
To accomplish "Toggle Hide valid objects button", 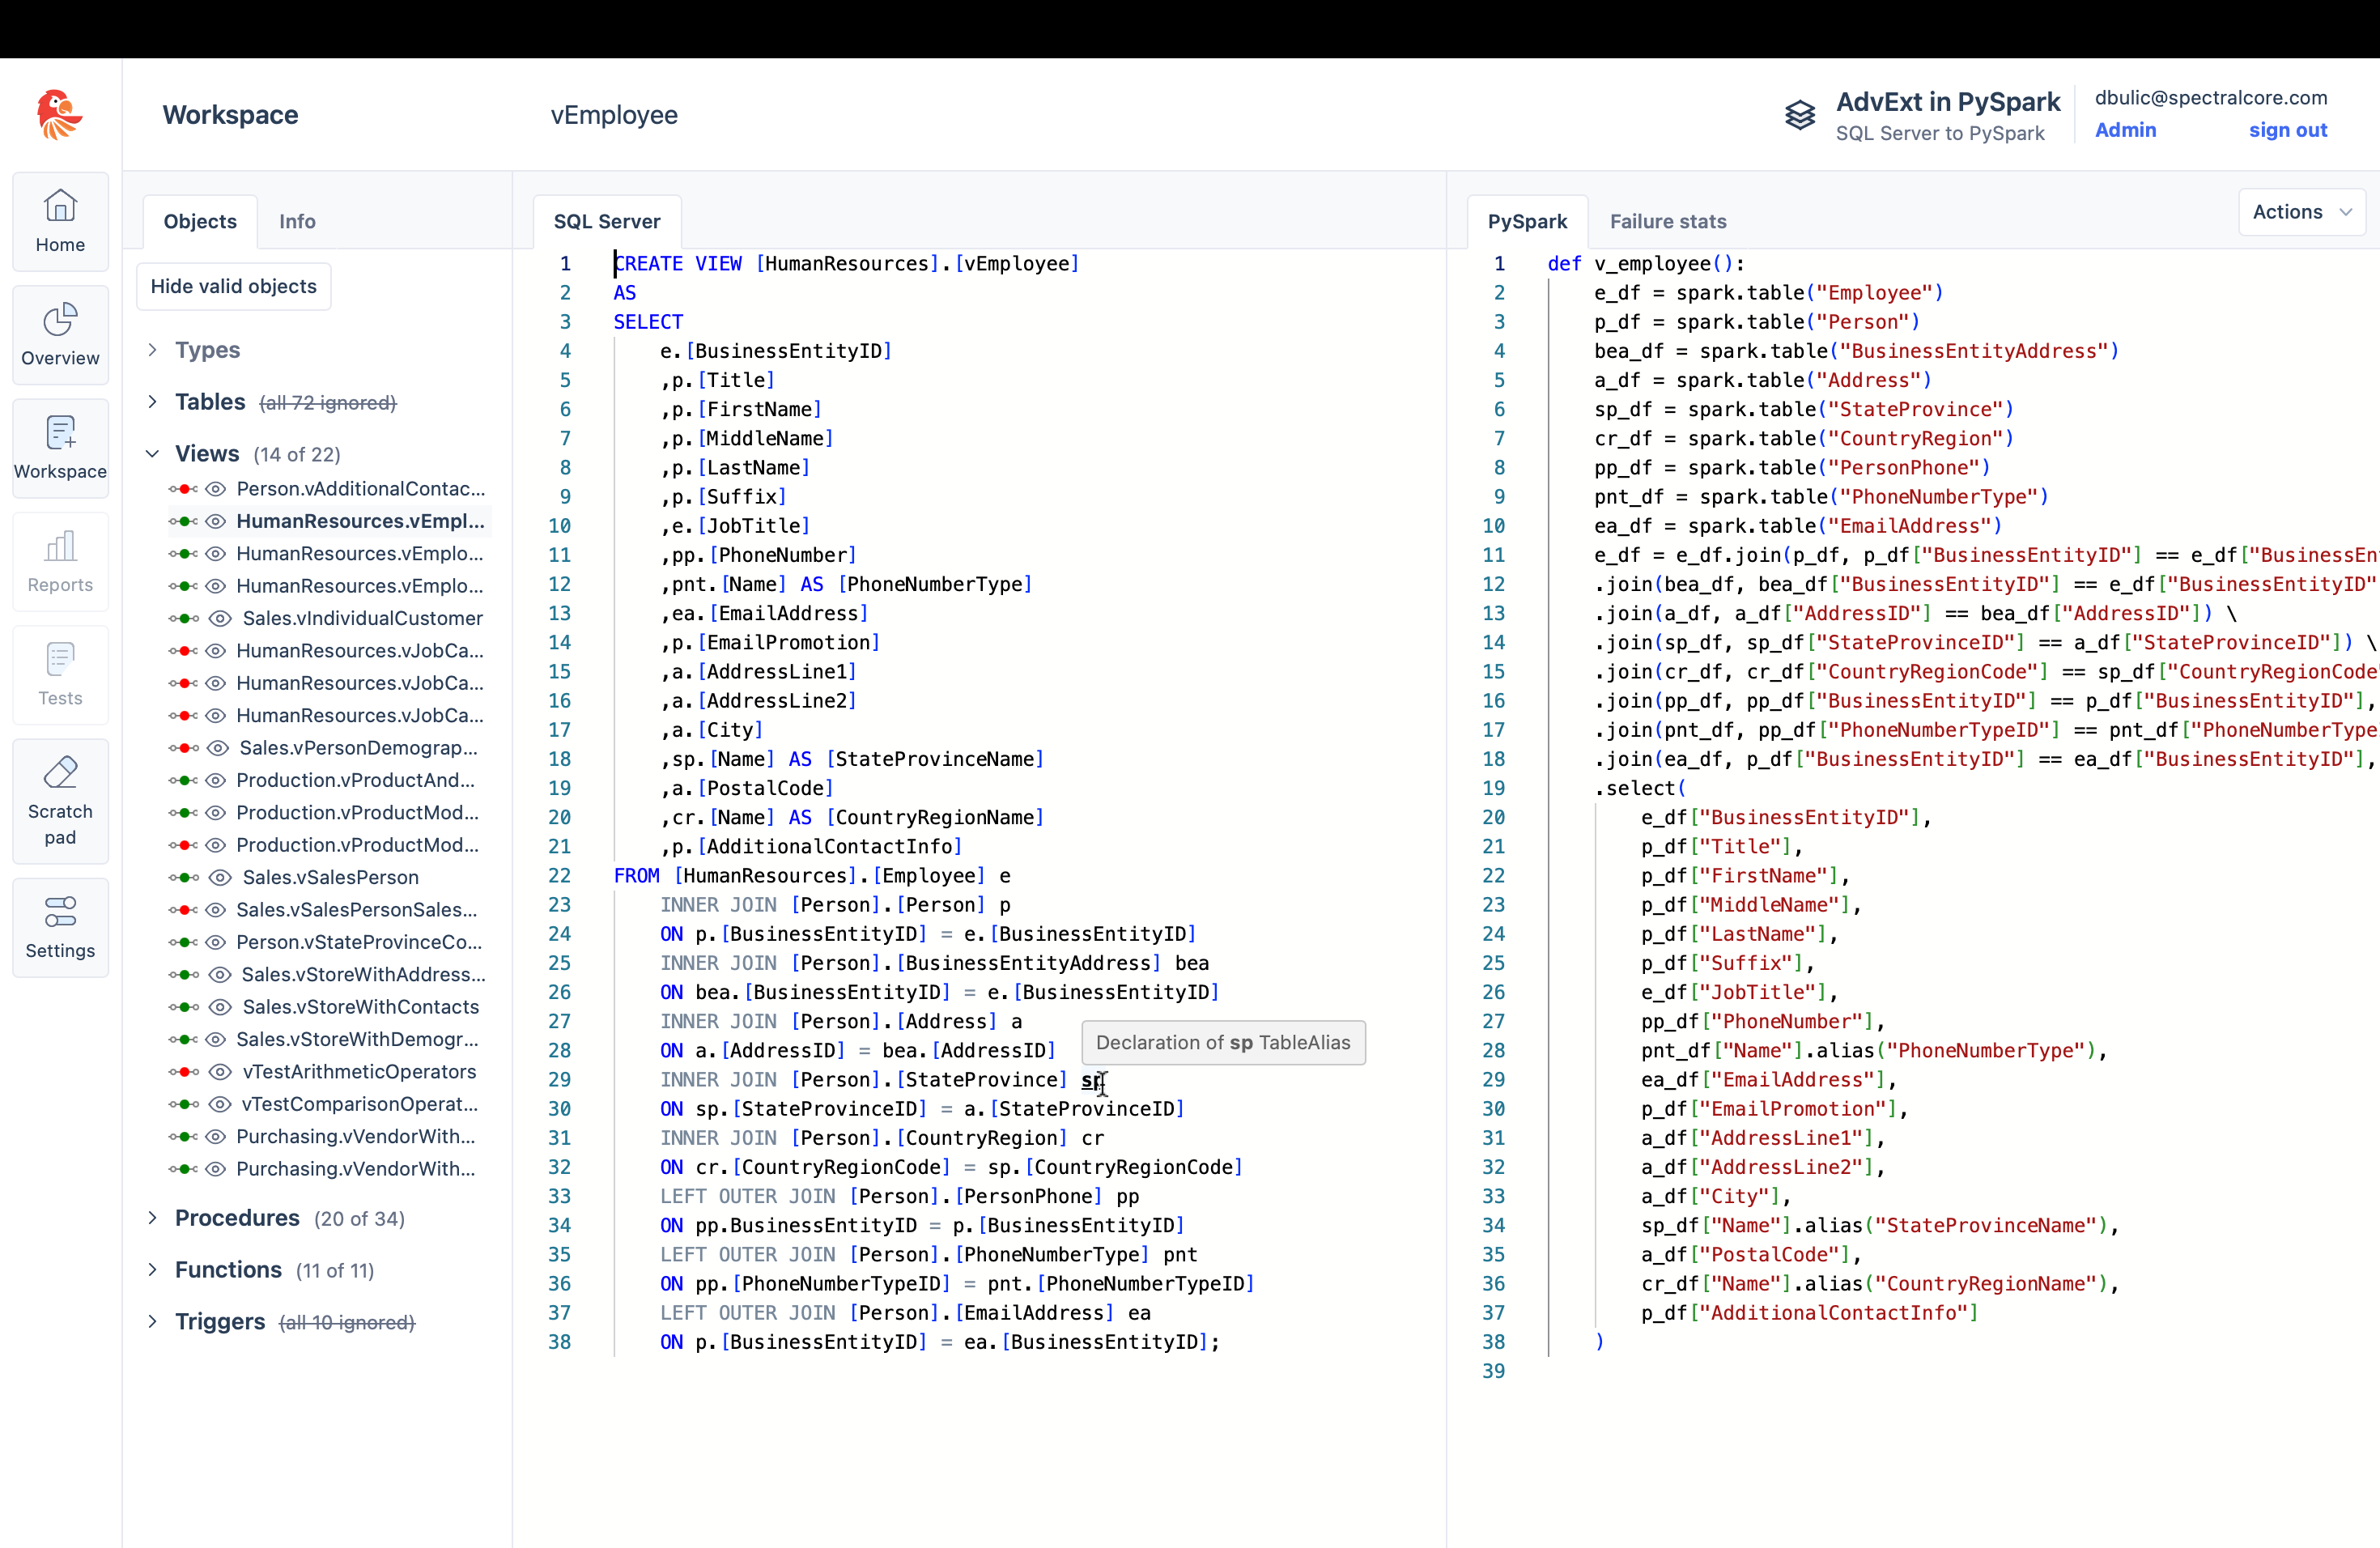I will click(x=233, y=286).
